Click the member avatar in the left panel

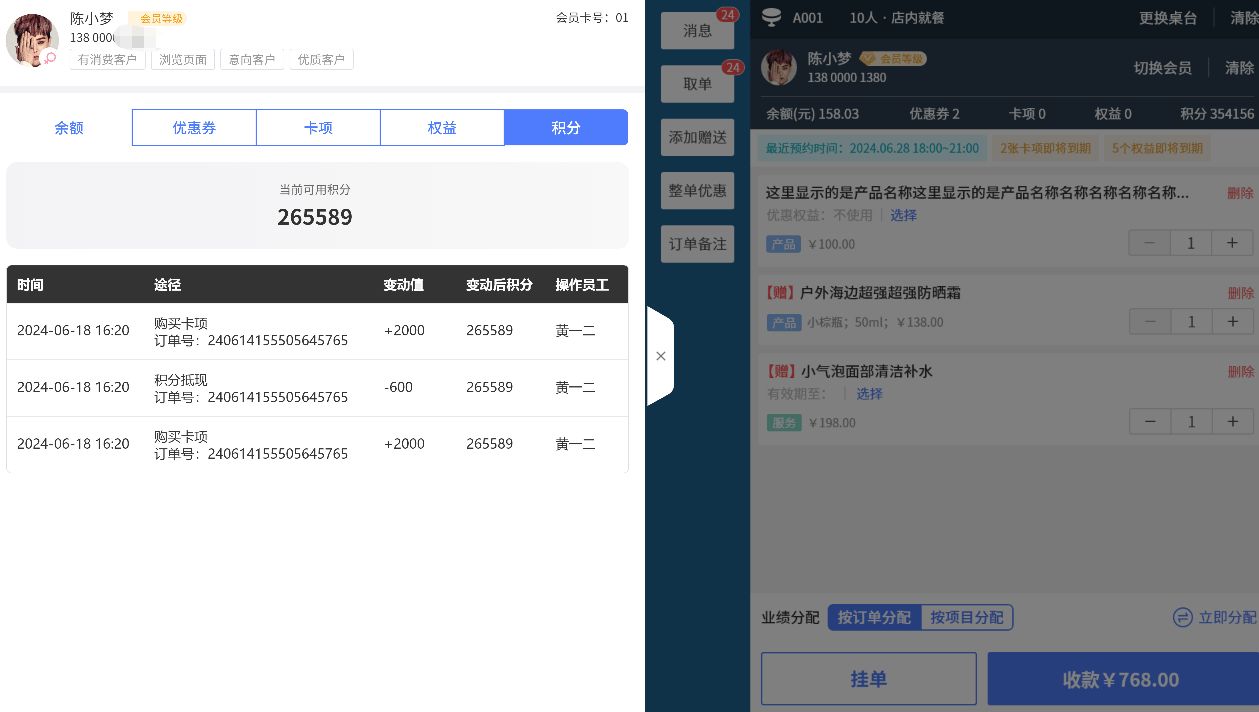(32, 41)
